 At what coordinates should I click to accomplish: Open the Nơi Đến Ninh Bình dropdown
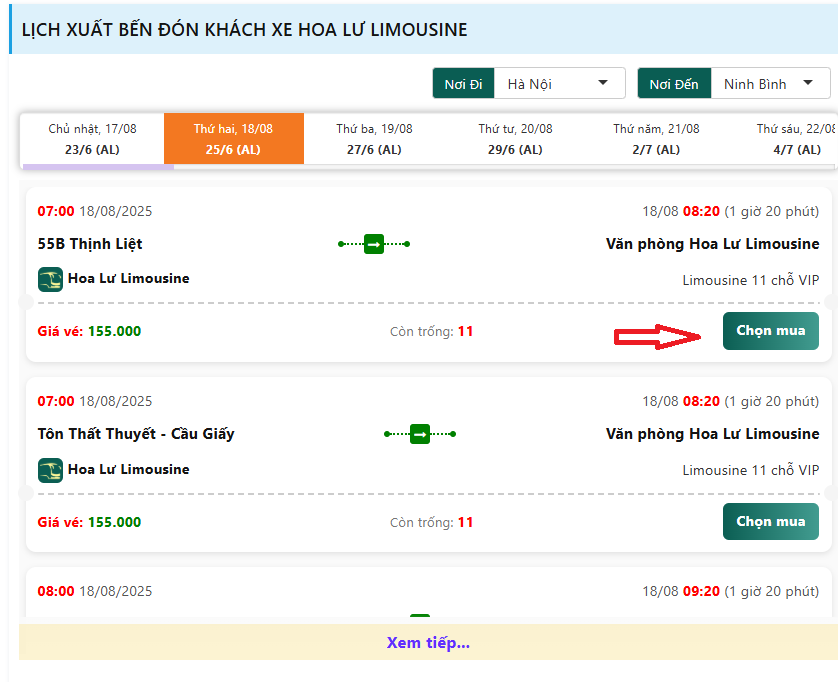tap(770, 83)
